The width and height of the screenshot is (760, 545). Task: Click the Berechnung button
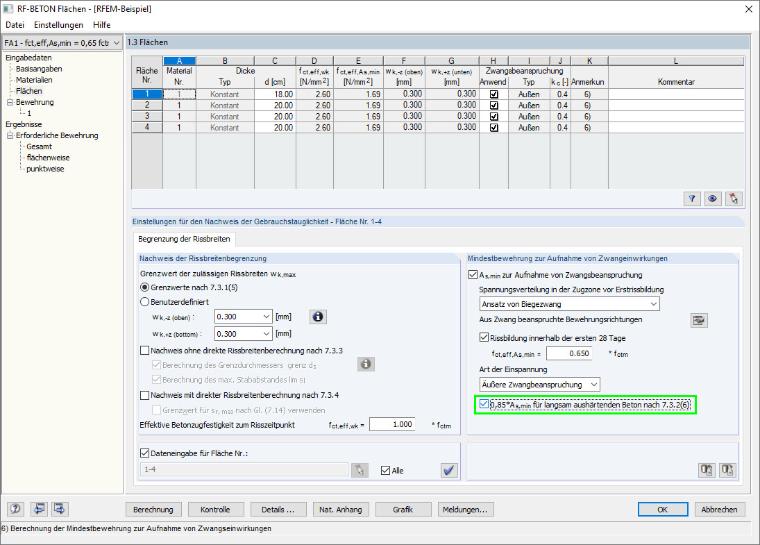[x=153, y=510]
